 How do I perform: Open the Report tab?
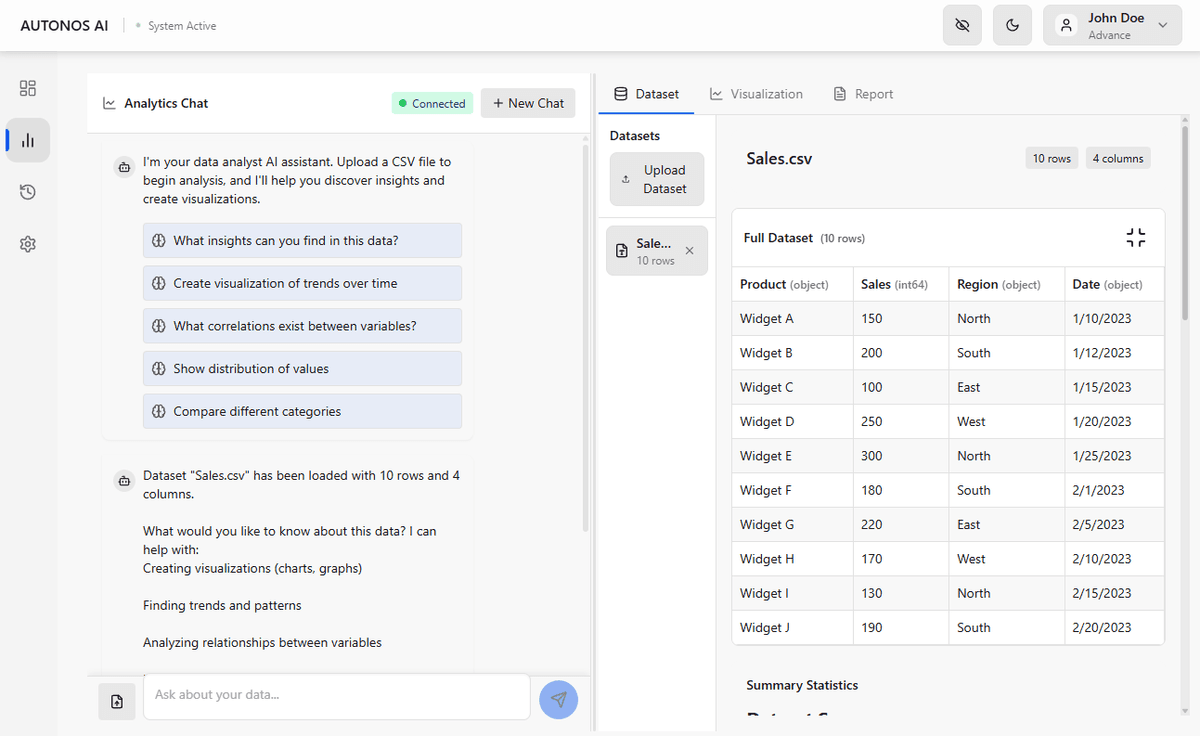point(862,93)
